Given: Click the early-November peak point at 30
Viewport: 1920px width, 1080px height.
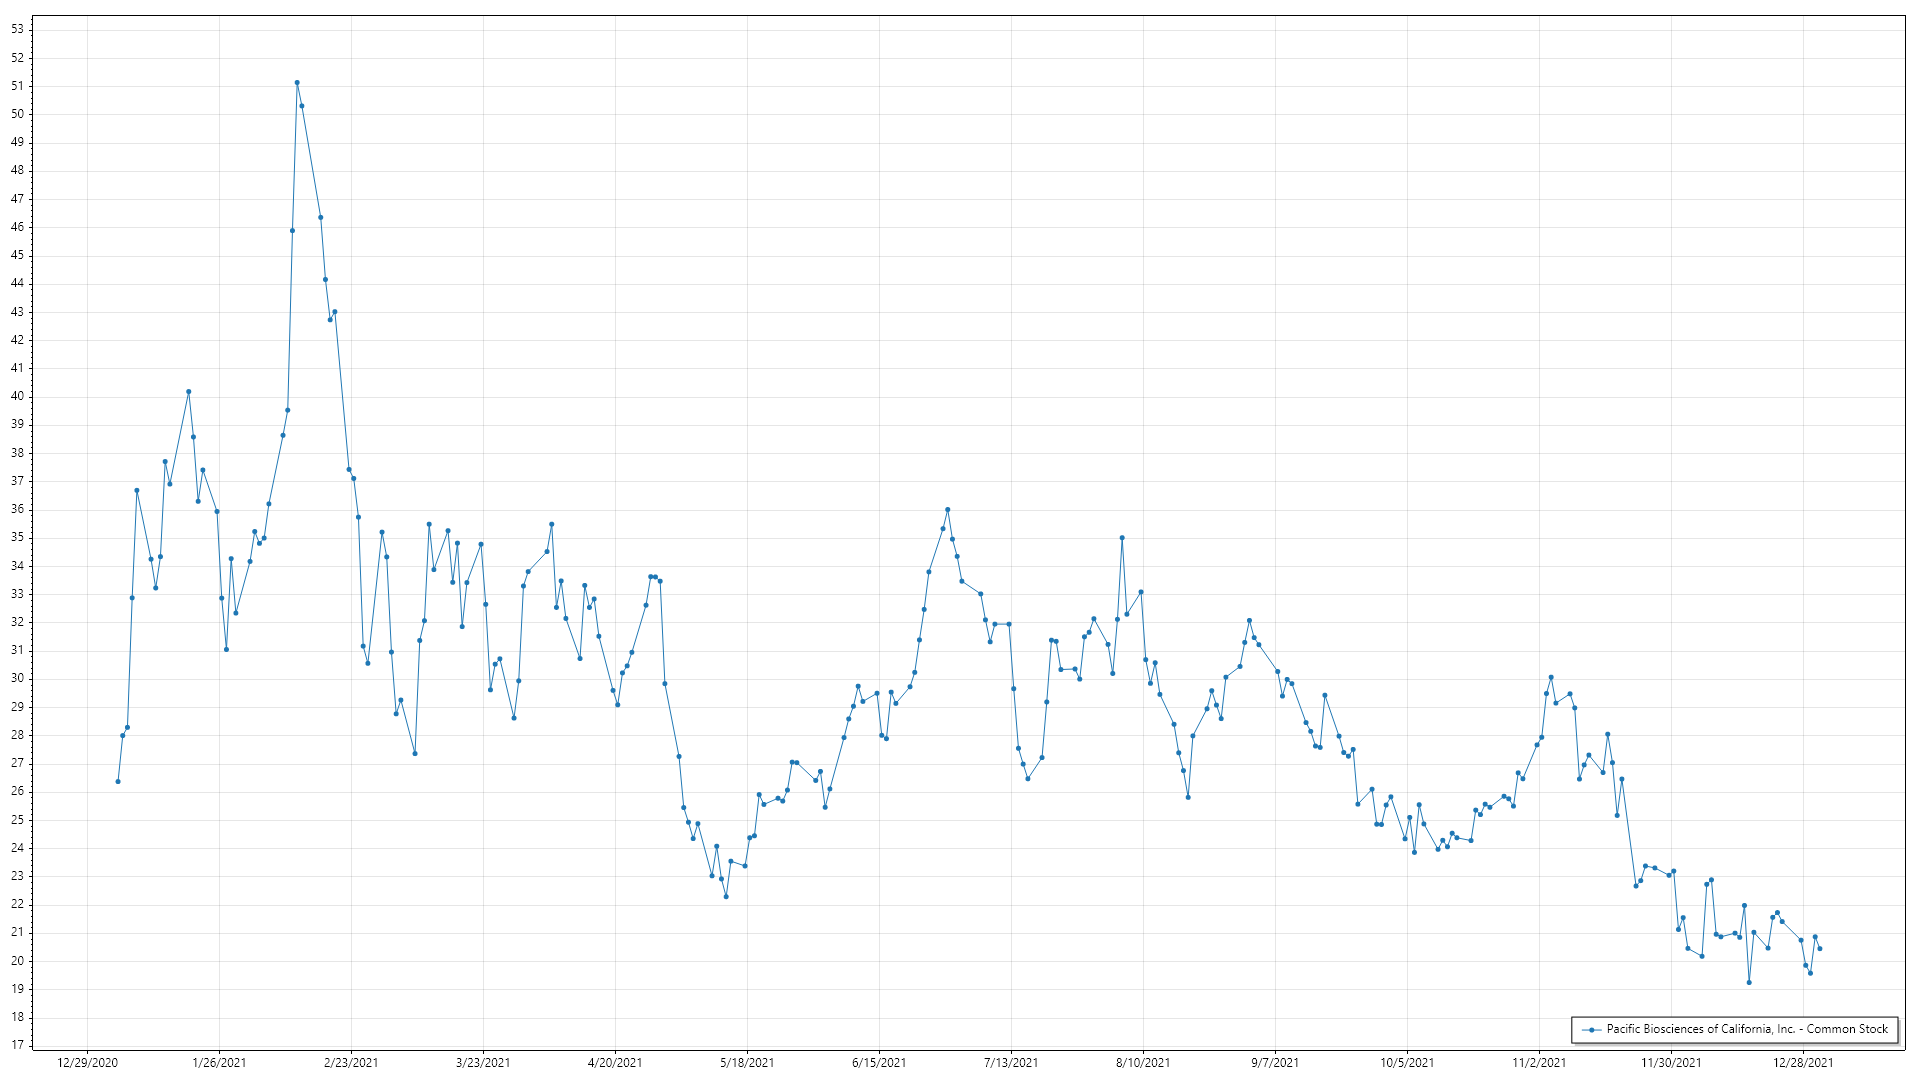Looking at the screenshot, I should click(x=1551, y=678).
